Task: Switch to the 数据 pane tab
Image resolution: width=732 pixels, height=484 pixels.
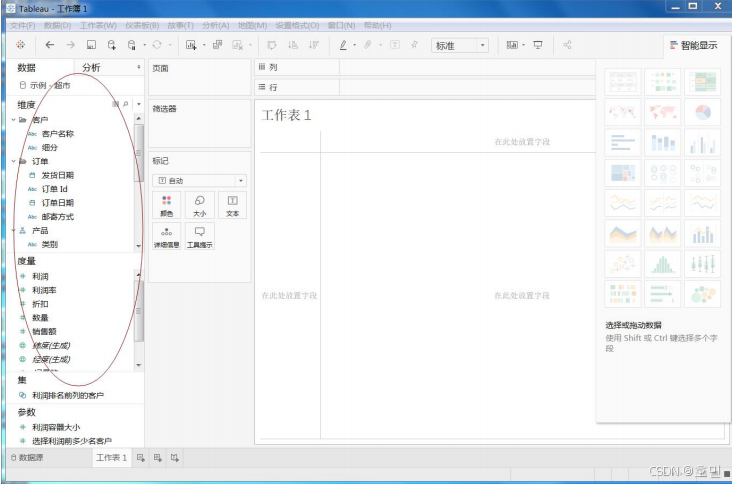Action: 27,68
